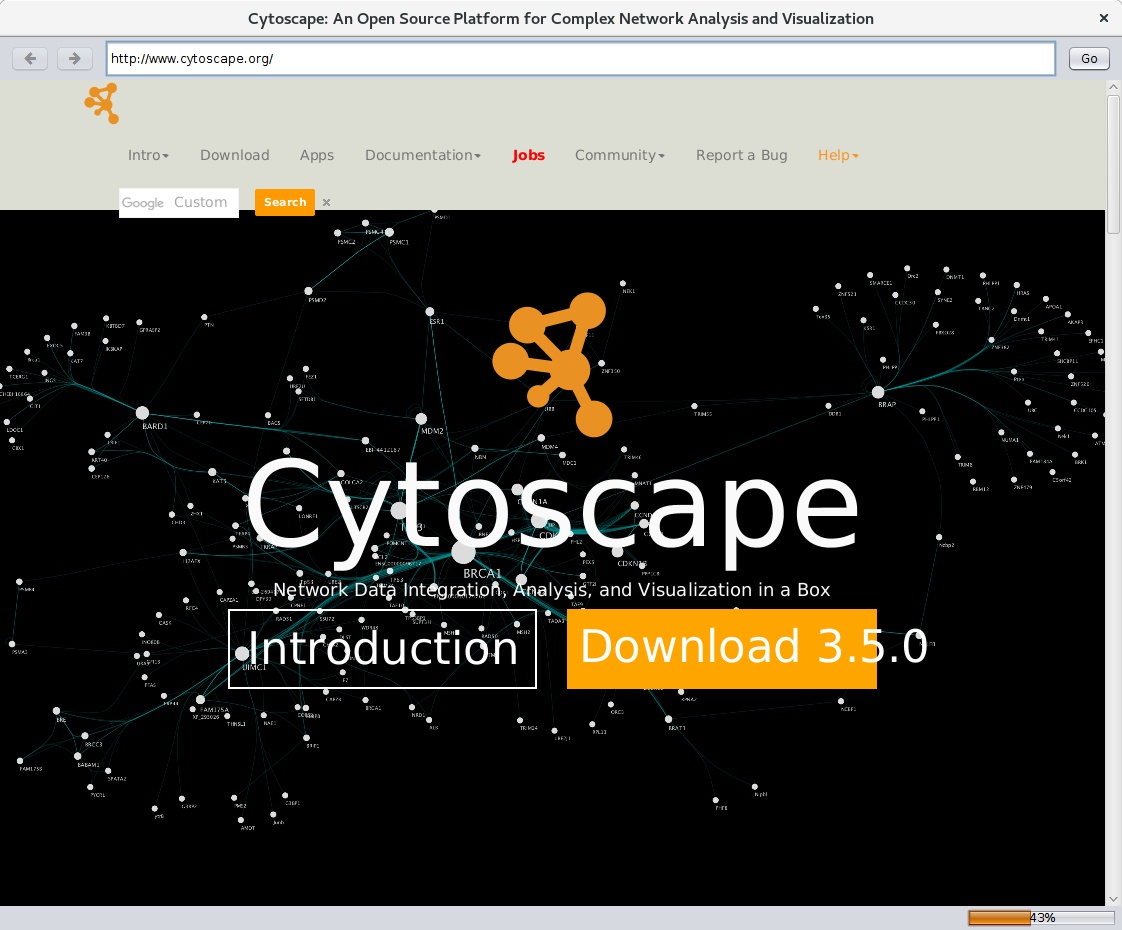Screen dimensions: 1122x930
Task: Focus the Google Custom search field
Action: tap(180, 203)
